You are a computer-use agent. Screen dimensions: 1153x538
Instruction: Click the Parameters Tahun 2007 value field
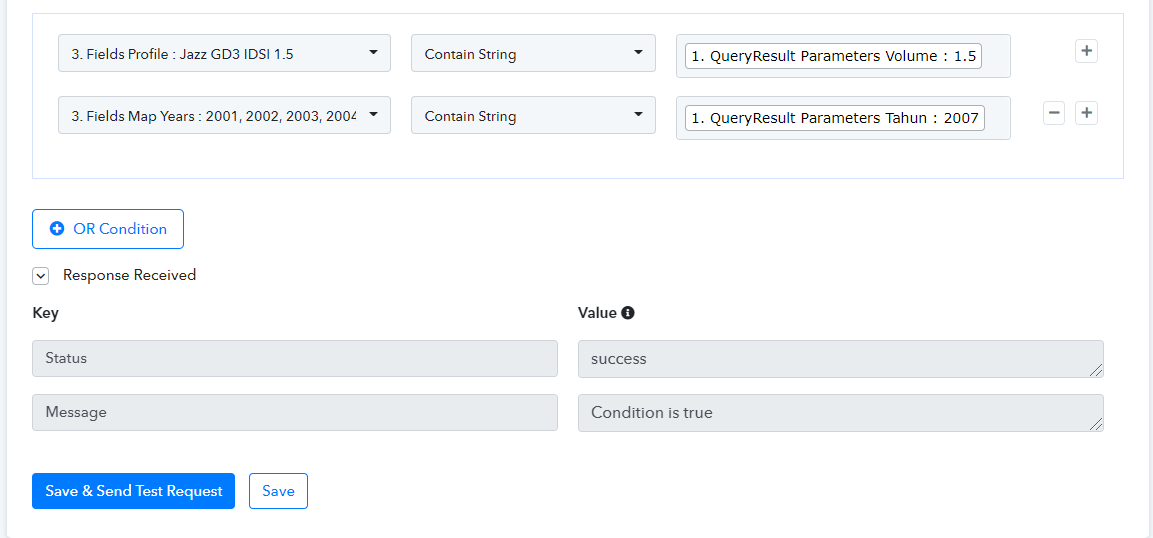[x=835, y=118]
